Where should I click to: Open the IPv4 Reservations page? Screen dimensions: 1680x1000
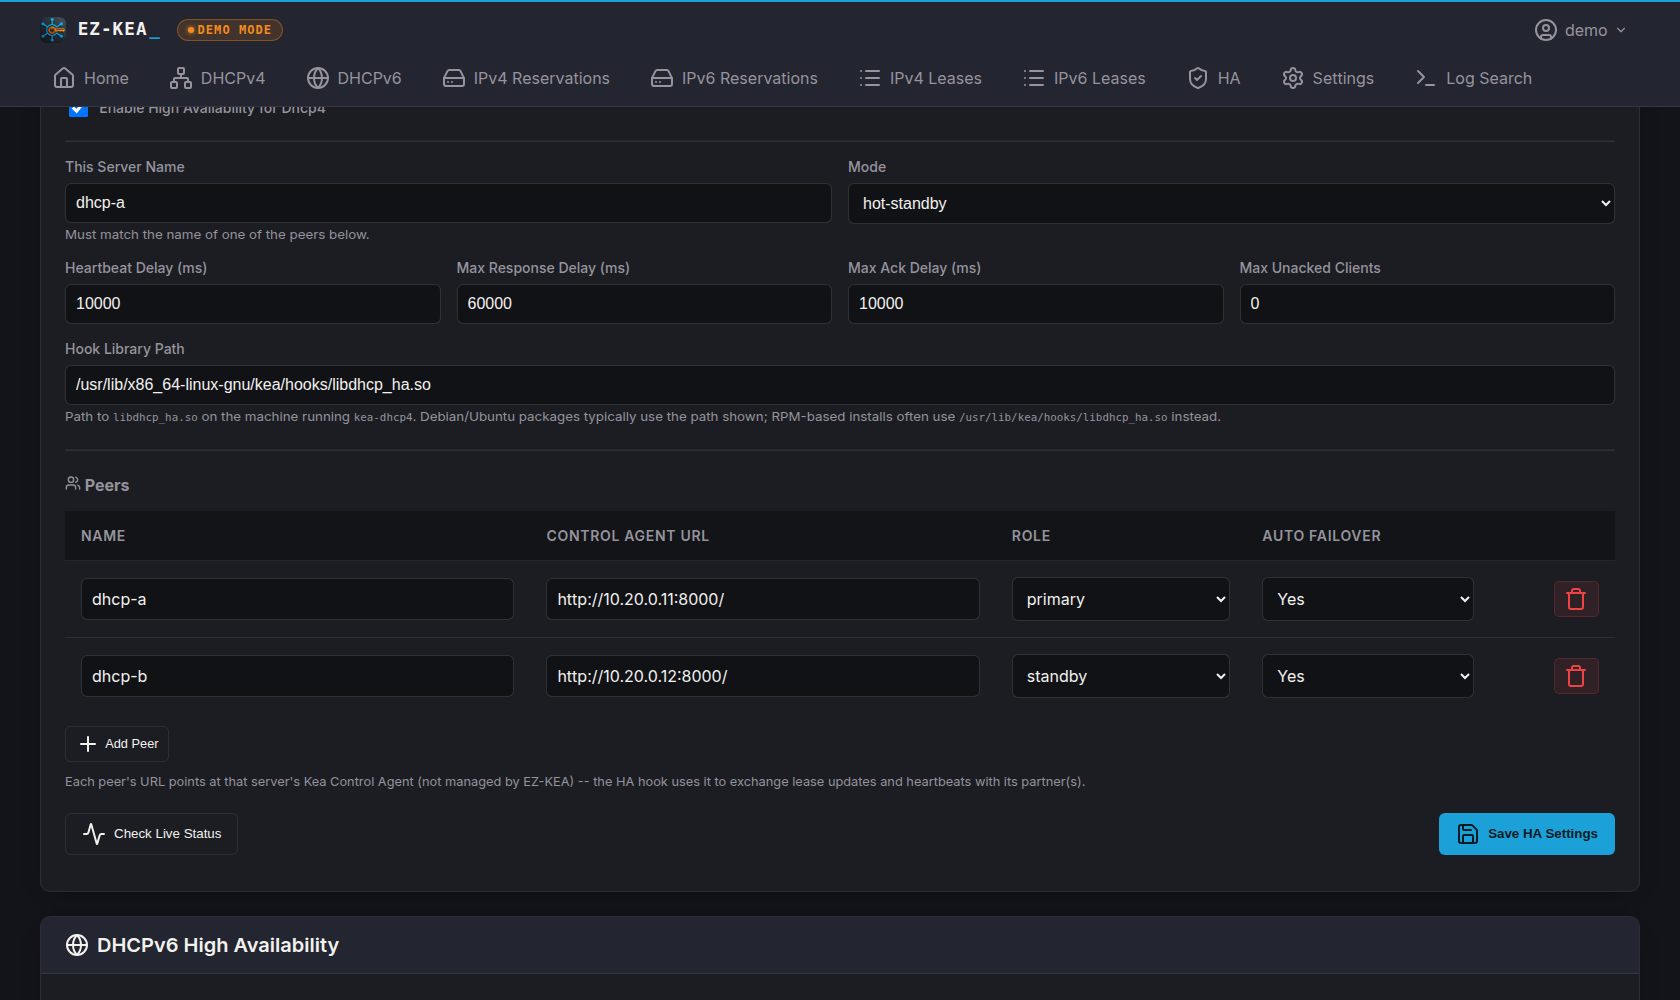pyautogui.click(x=526, y=78)
